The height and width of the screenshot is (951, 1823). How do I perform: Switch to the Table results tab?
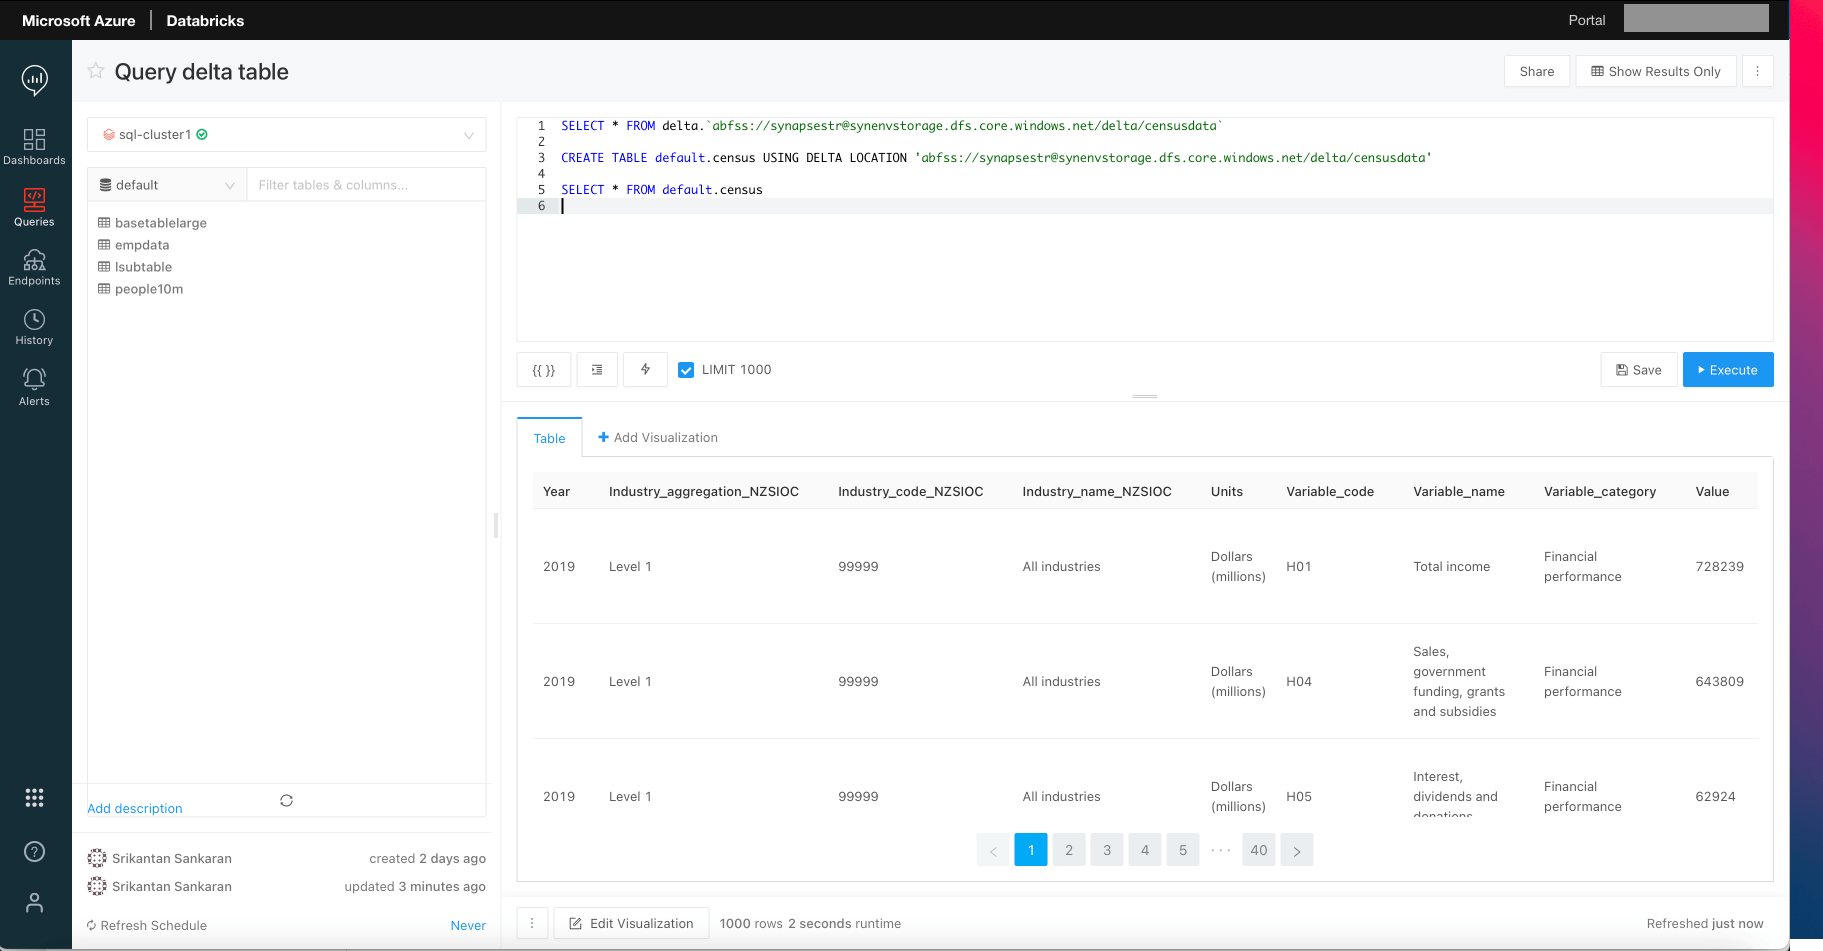(x=549, y=437)
